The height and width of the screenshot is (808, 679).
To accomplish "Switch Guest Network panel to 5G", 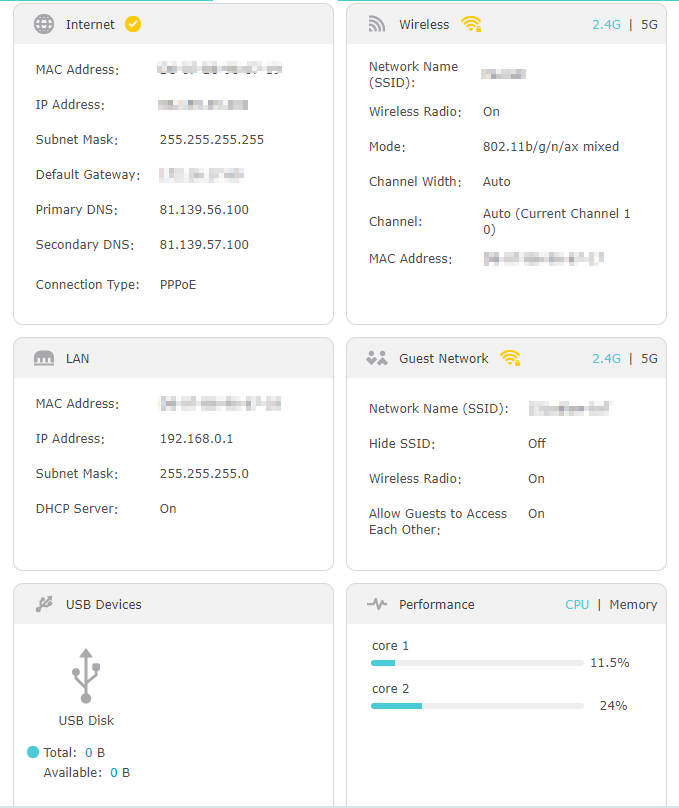I will click(x=649, y=358).
